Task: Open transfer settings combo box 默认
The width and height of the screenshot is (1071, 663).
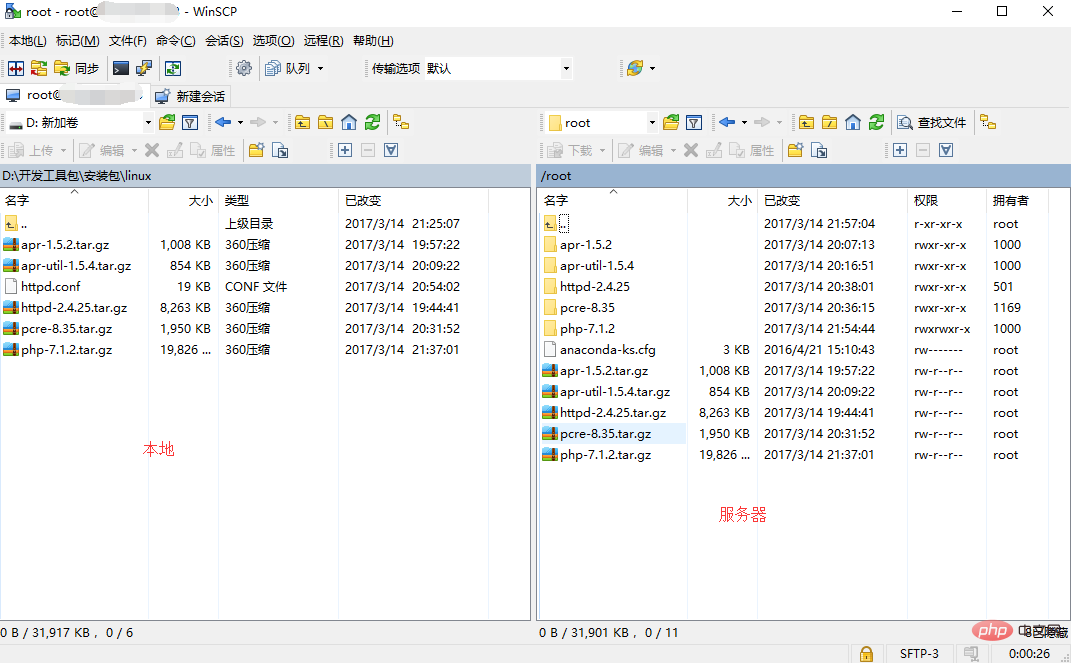Action: tap(497, 68)
